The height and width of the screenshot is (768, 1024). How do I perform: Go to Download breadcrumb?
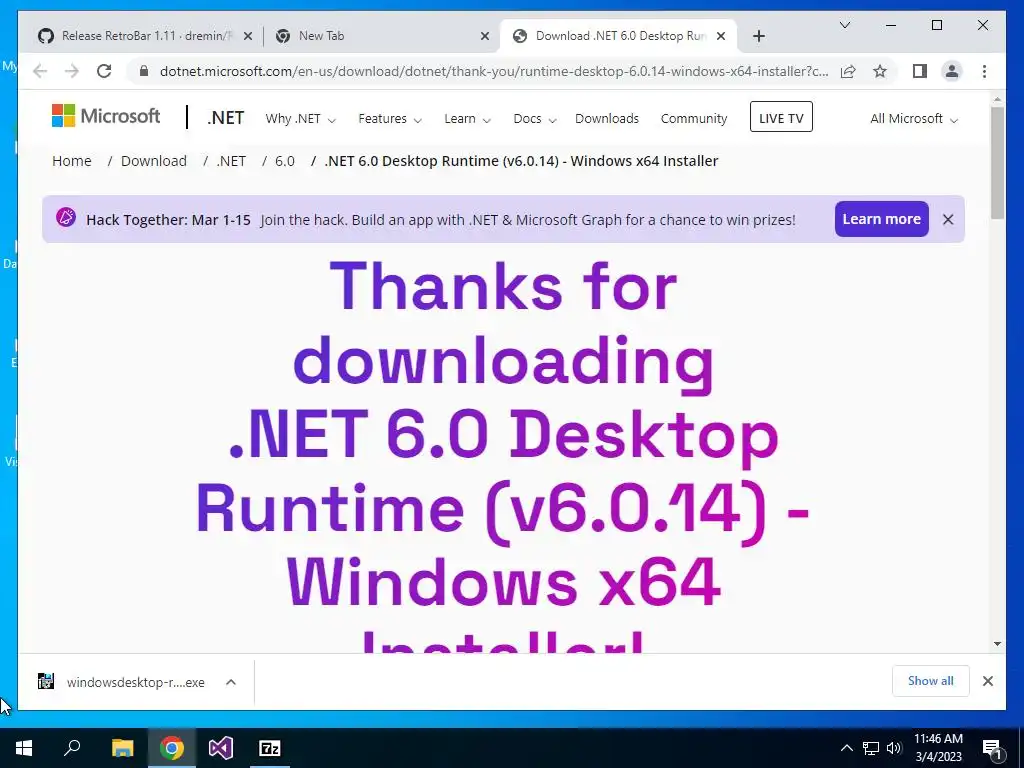point(153,161)
